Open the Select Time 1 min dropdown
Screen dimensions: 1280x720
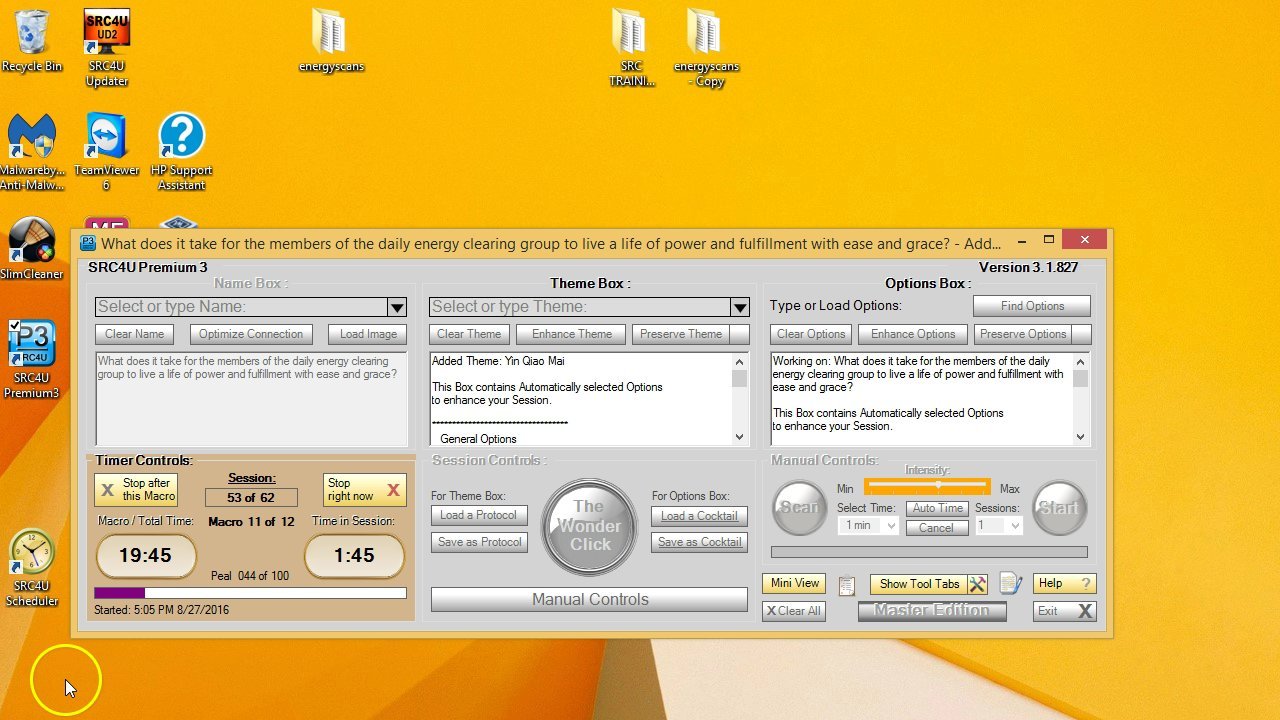[890, 526]
